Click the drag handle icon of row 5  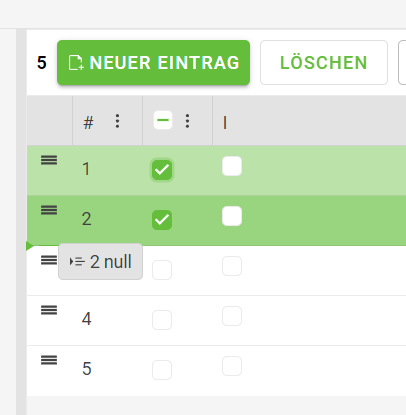(x=49, y=360)
